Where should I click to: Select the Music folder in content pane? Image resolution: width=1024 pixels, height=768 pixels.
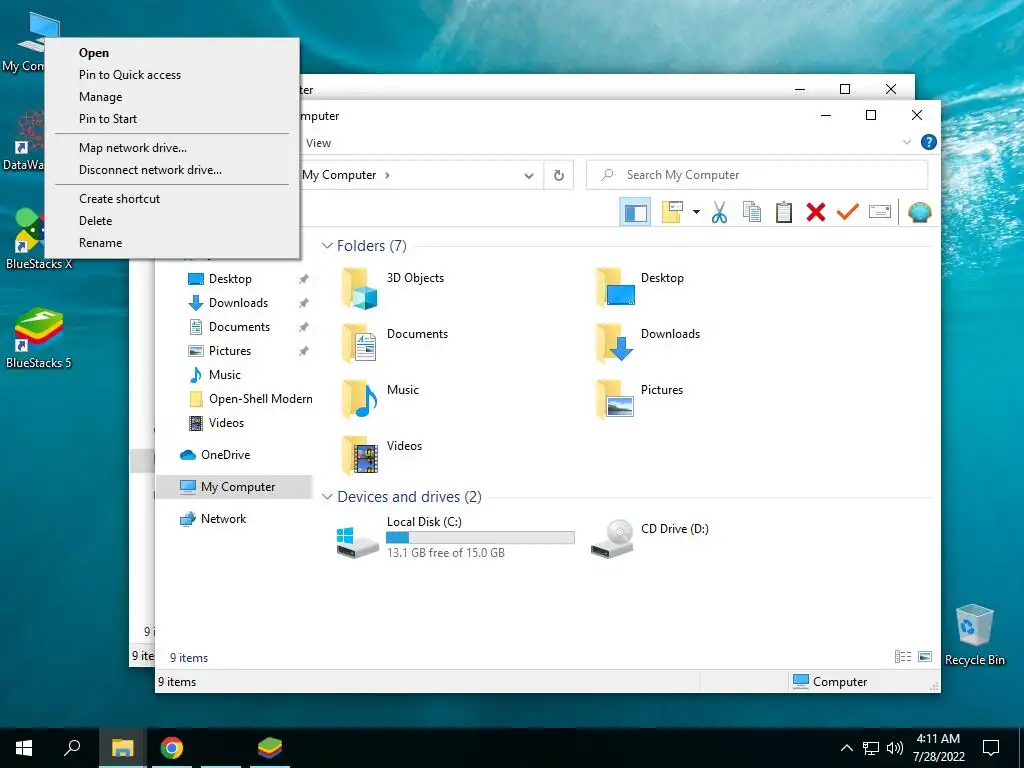[380, 400]
